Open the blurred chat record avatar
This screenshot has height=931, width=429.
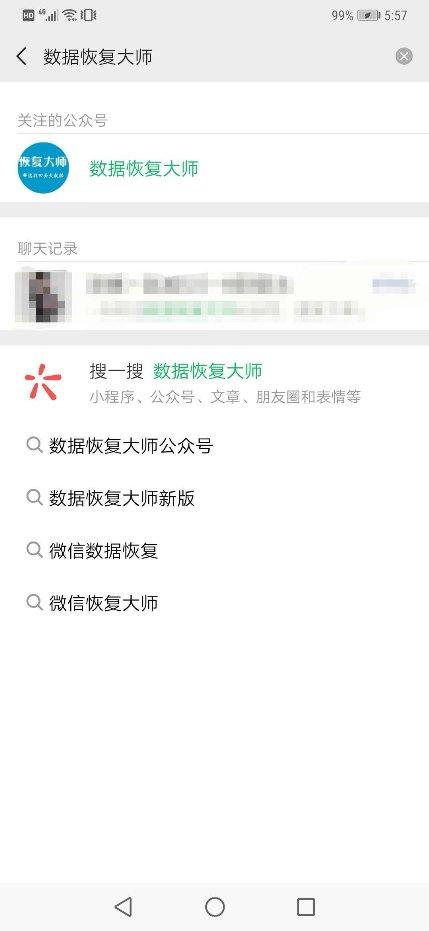[x=43, y=296]
